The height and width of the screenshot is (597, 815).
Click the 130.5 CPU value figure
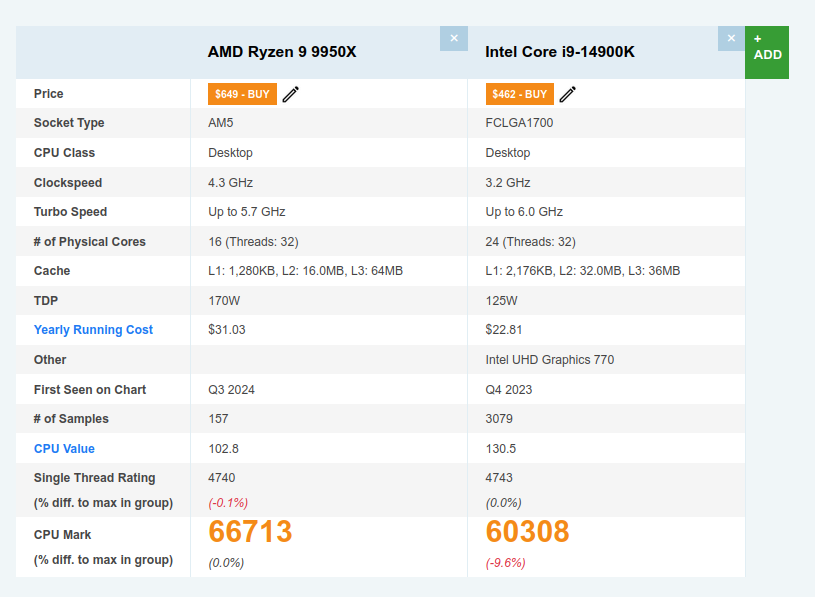coord(501,449)
